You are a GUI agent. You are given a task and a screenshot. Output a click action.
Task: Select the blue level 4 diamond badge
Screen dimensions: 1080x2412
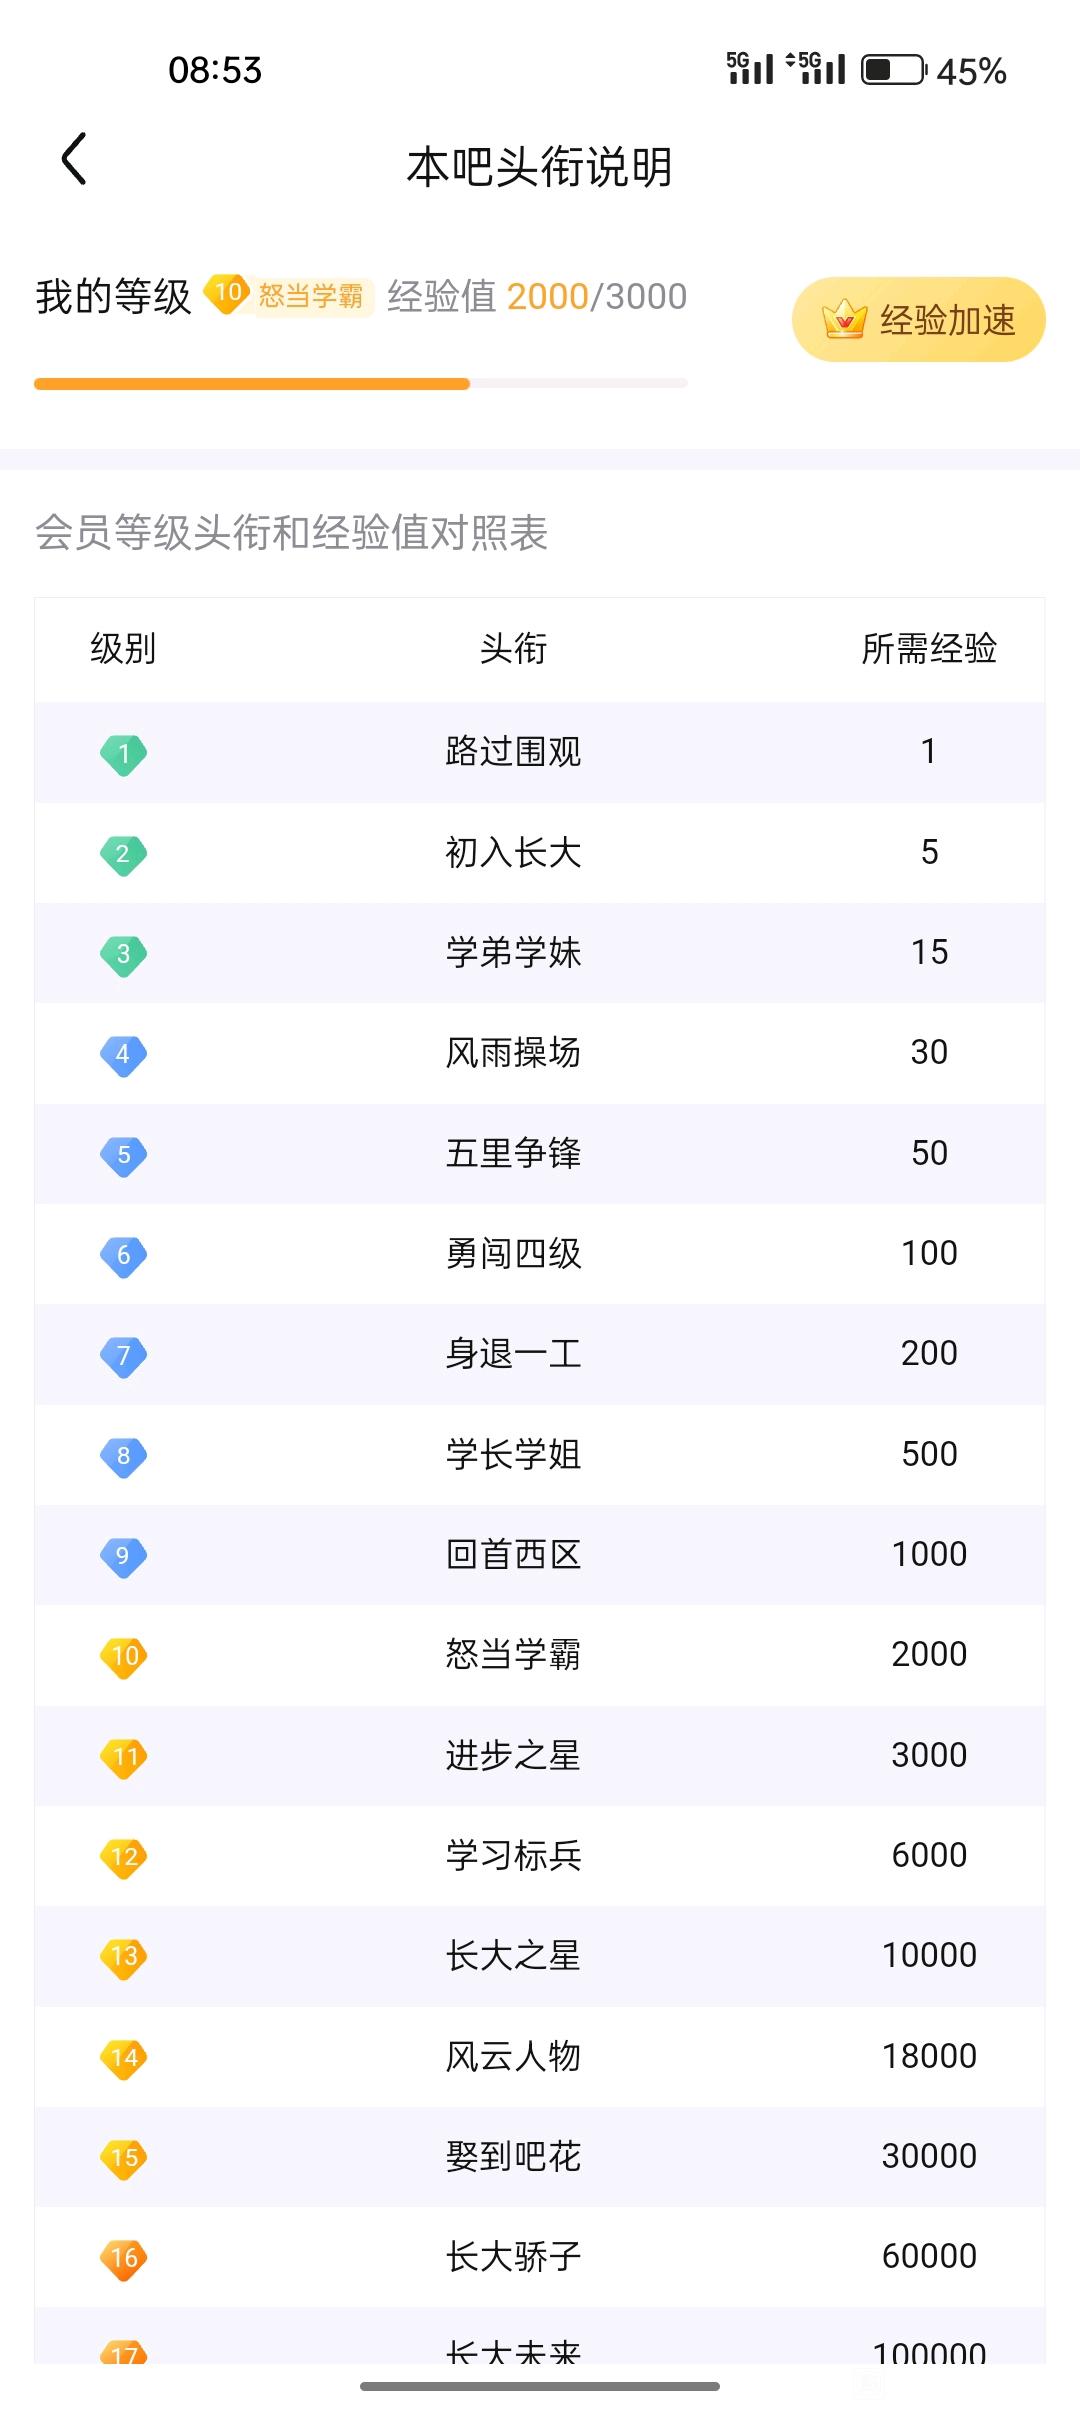pos(123,1055)
